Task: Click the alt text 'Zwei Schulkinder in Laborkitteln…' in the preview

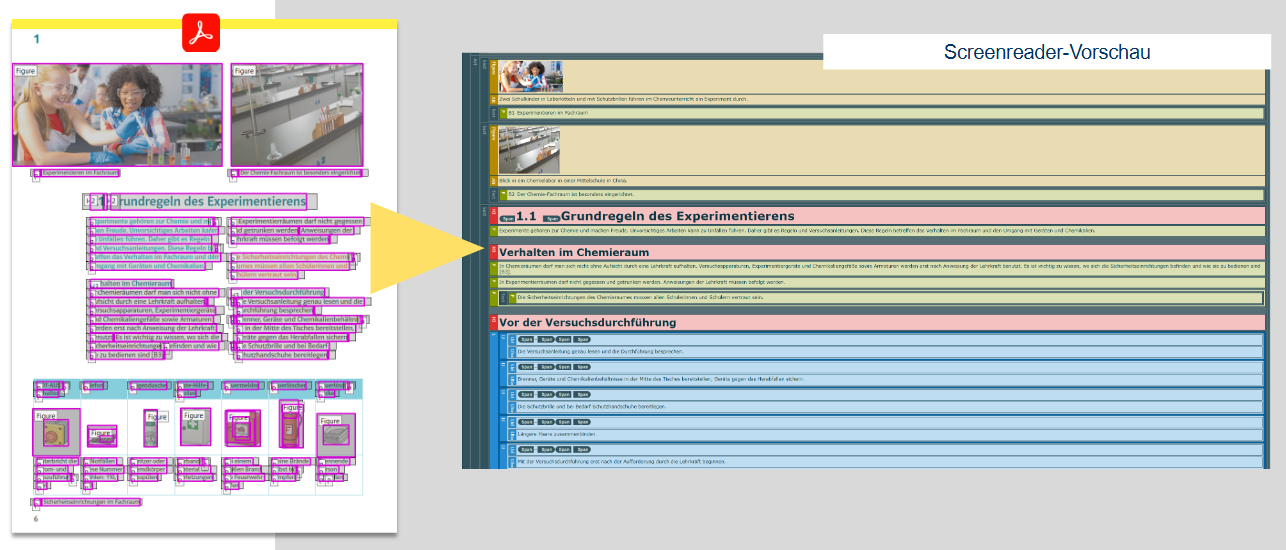Action: point(623,99)
